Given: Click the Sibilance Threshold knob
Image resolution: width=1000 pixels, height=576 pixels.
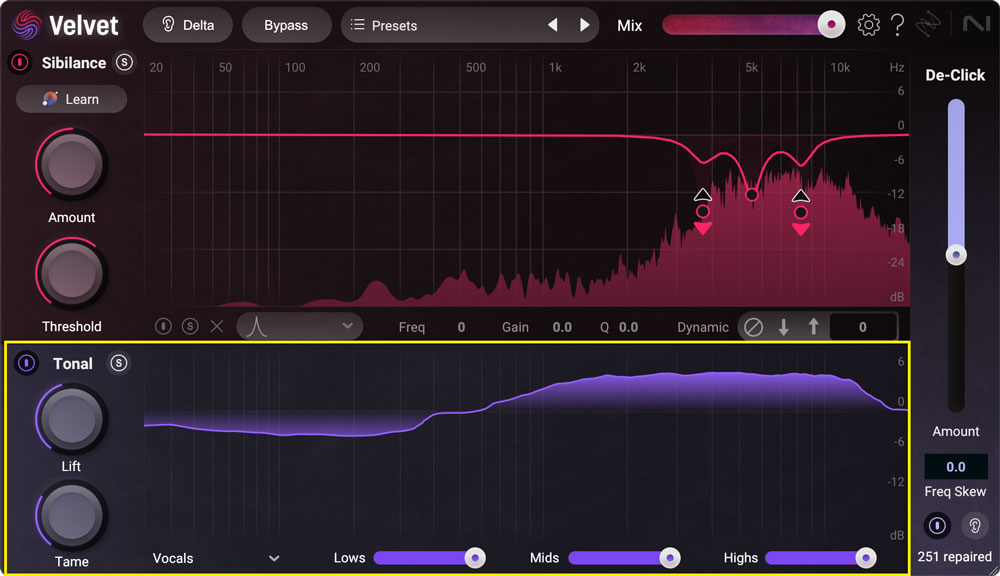Looking at the screenshot, I should (71, 273).
